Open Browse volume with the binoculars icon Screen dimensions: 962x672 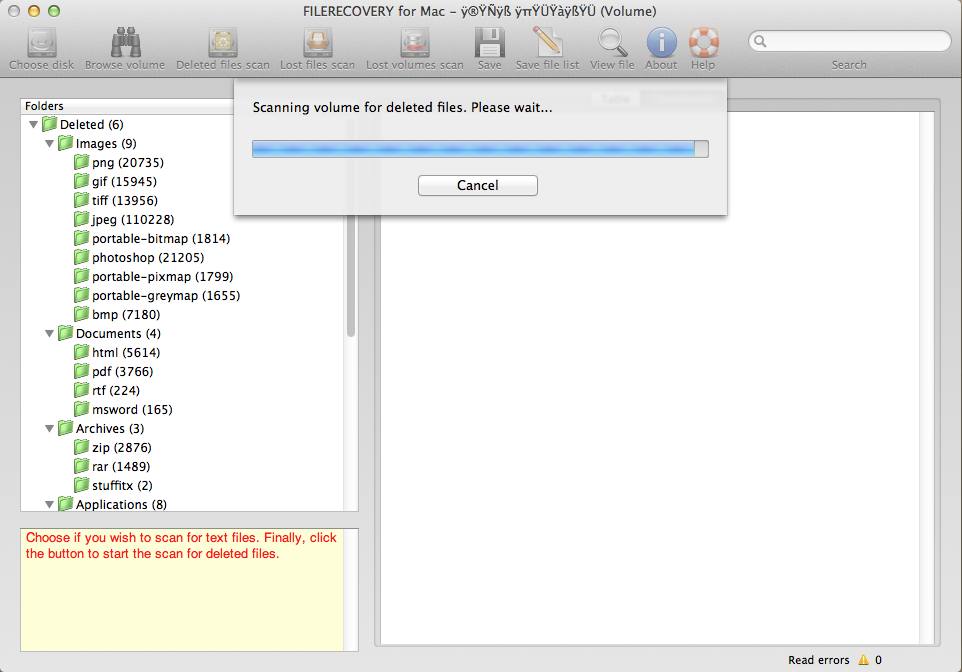[x=125, y=42]
